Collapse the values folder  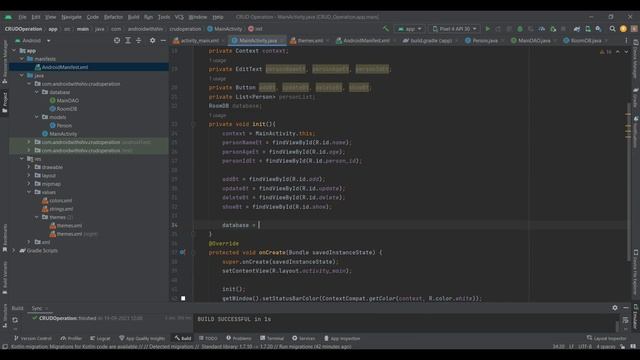29,192
